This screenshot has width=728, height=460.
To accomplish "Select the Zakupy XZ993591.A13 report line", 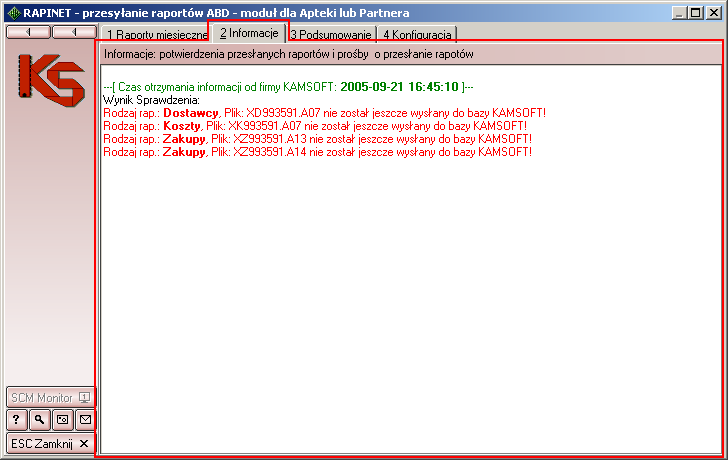I will tap(317, 139).
